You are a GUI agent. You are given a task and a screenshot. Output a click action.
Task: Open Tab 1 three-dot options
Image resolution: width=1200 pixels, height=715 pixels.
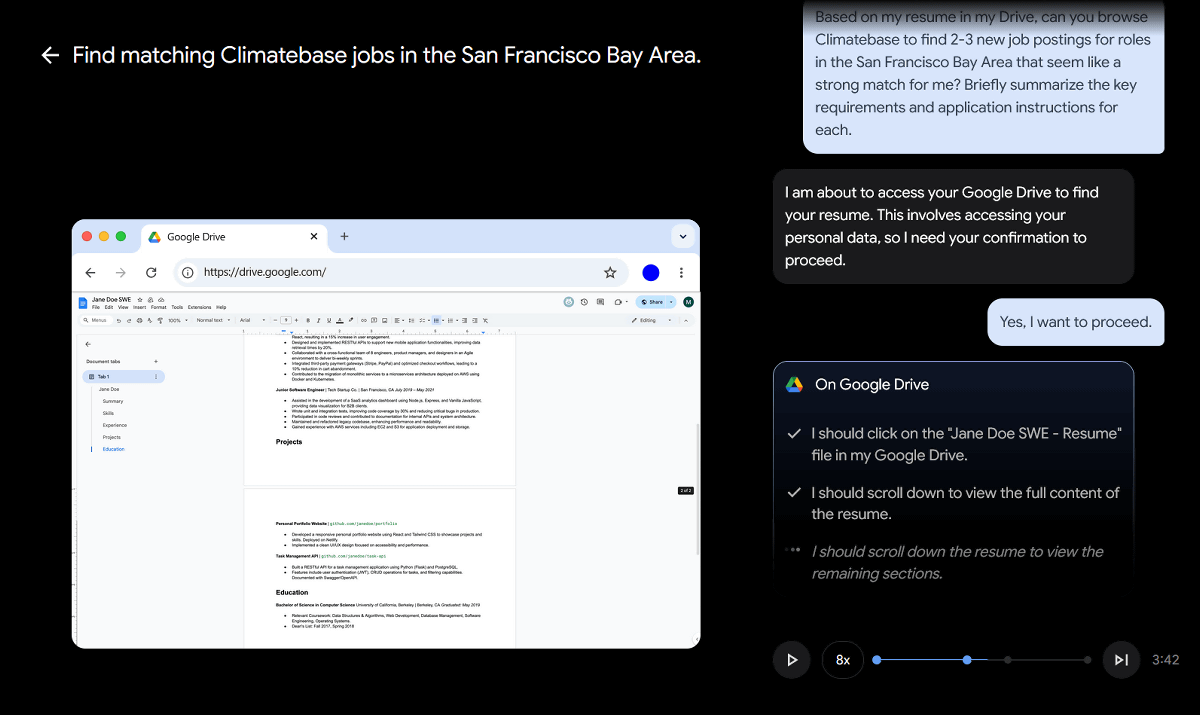coord(156,376)
